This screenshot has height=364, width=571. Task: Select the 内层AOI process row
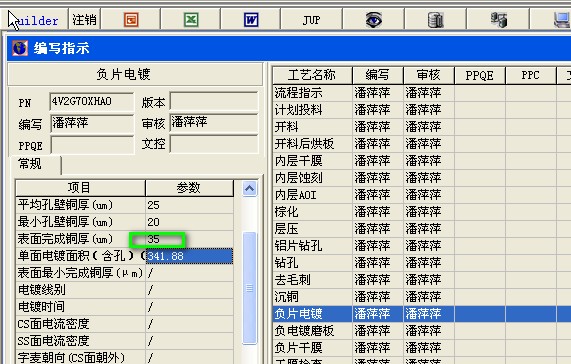point(422,195)
